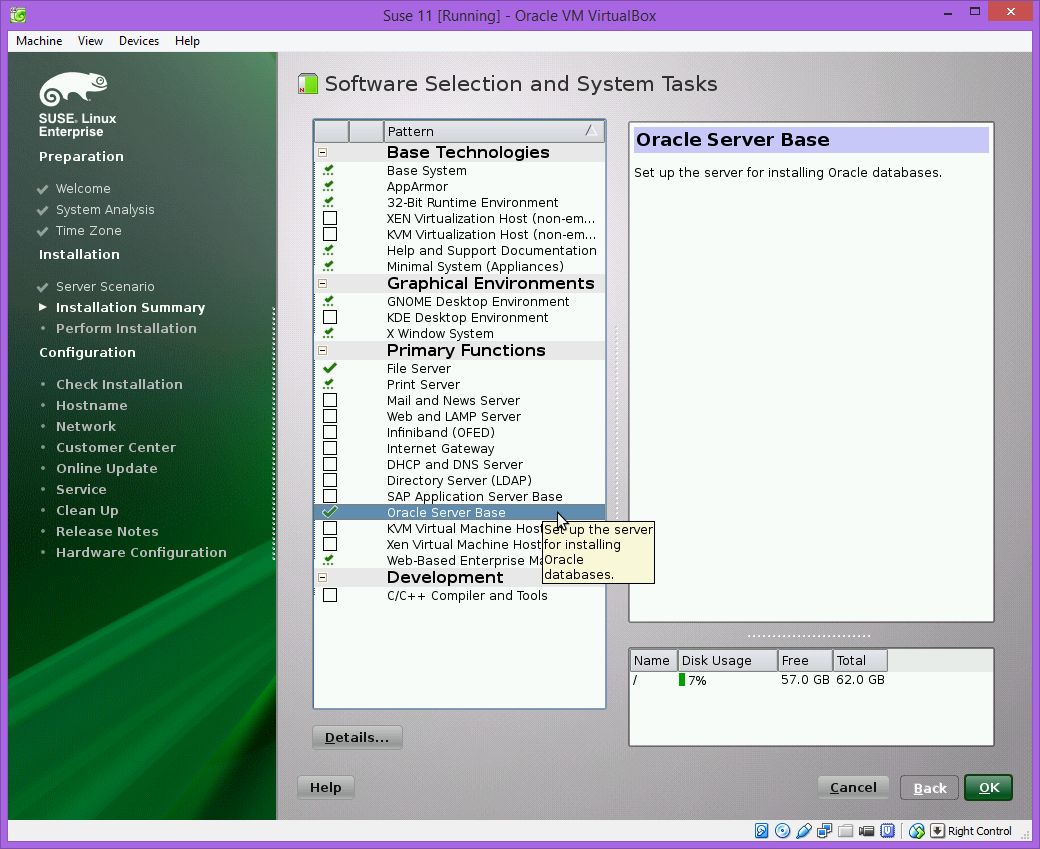This screenshot has width=1040, height=849.
Task: Click the video capture camera icon
Action: point(866,830)
